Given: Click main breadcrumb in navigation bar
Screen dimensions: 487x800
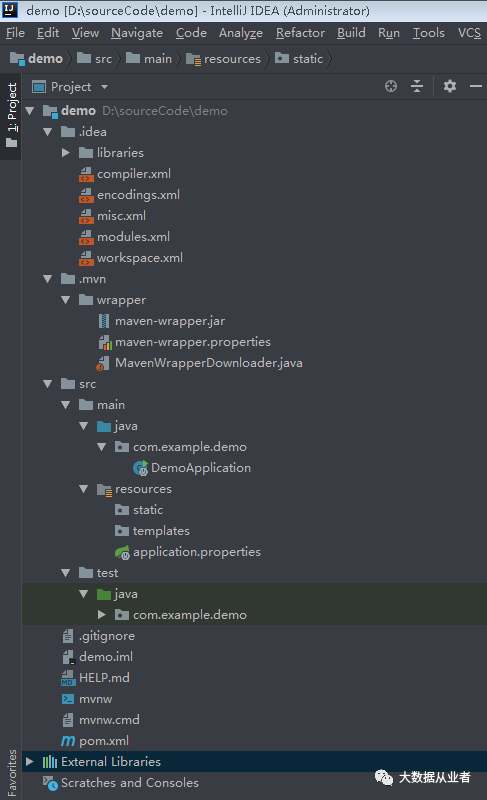Looking at the screenshot, I should point(149,59).
